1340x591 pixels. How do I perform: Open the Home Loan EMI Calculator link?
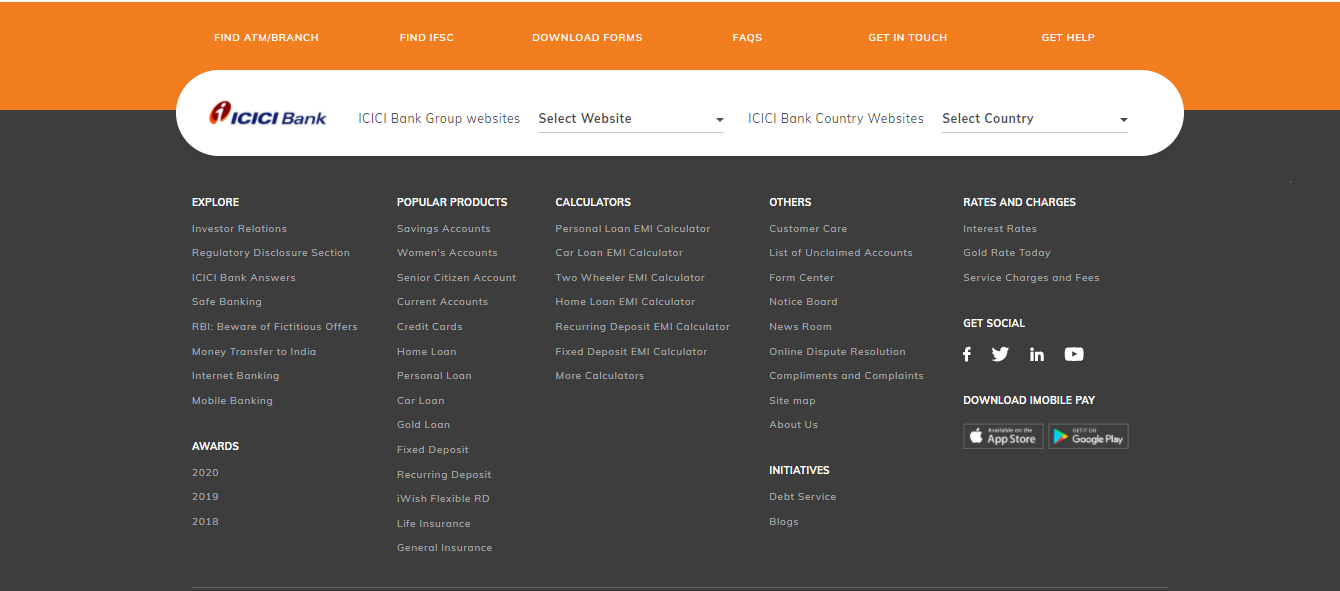pos(625,302)
